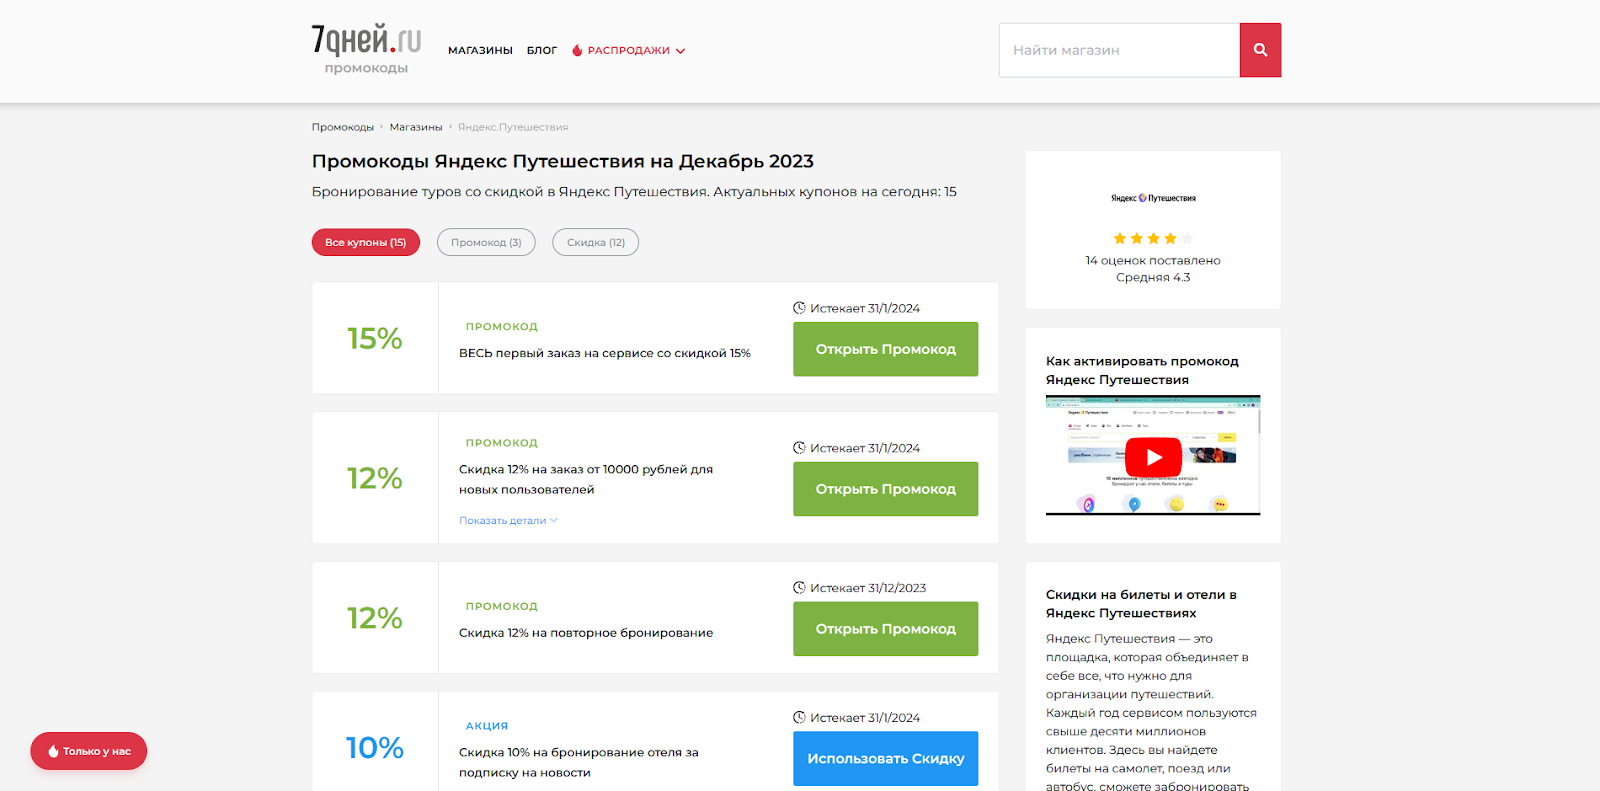The height and width of the screenshot is (791, 1600).
Task: Open promo code for 12% from 10000 rubles
Action: point(885,489)
